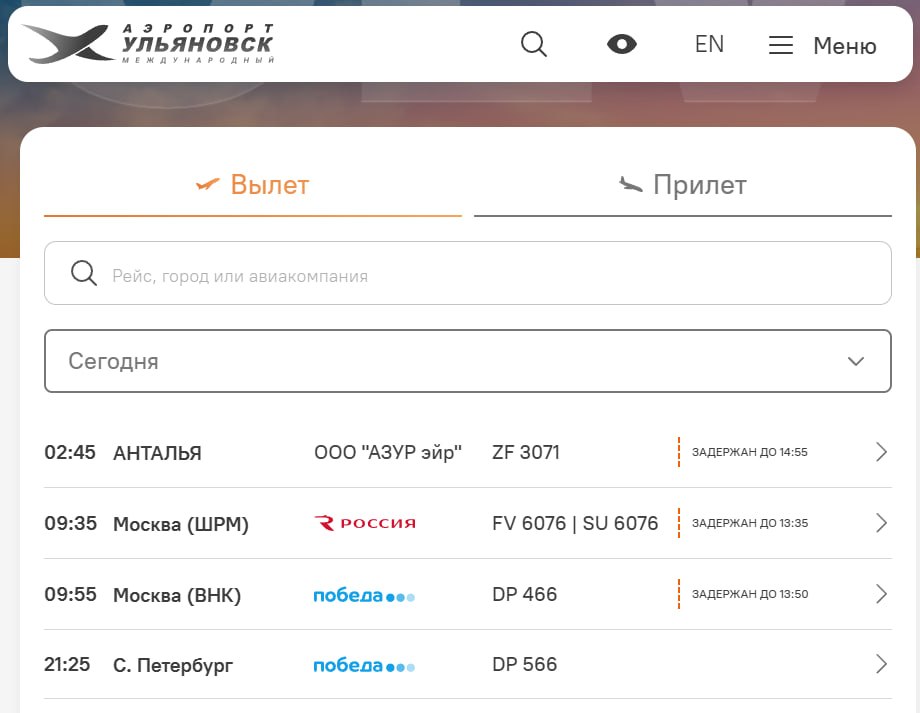Click the Россия airline logo
920x713 pixels.
pos(365,523)
